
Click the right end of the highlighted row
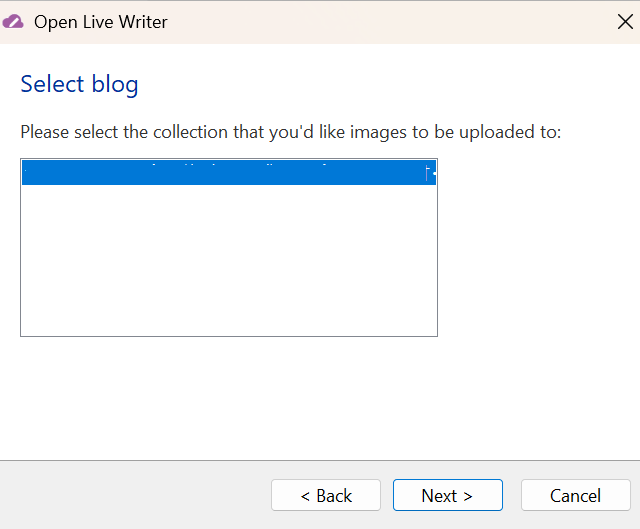click(428, 174)
